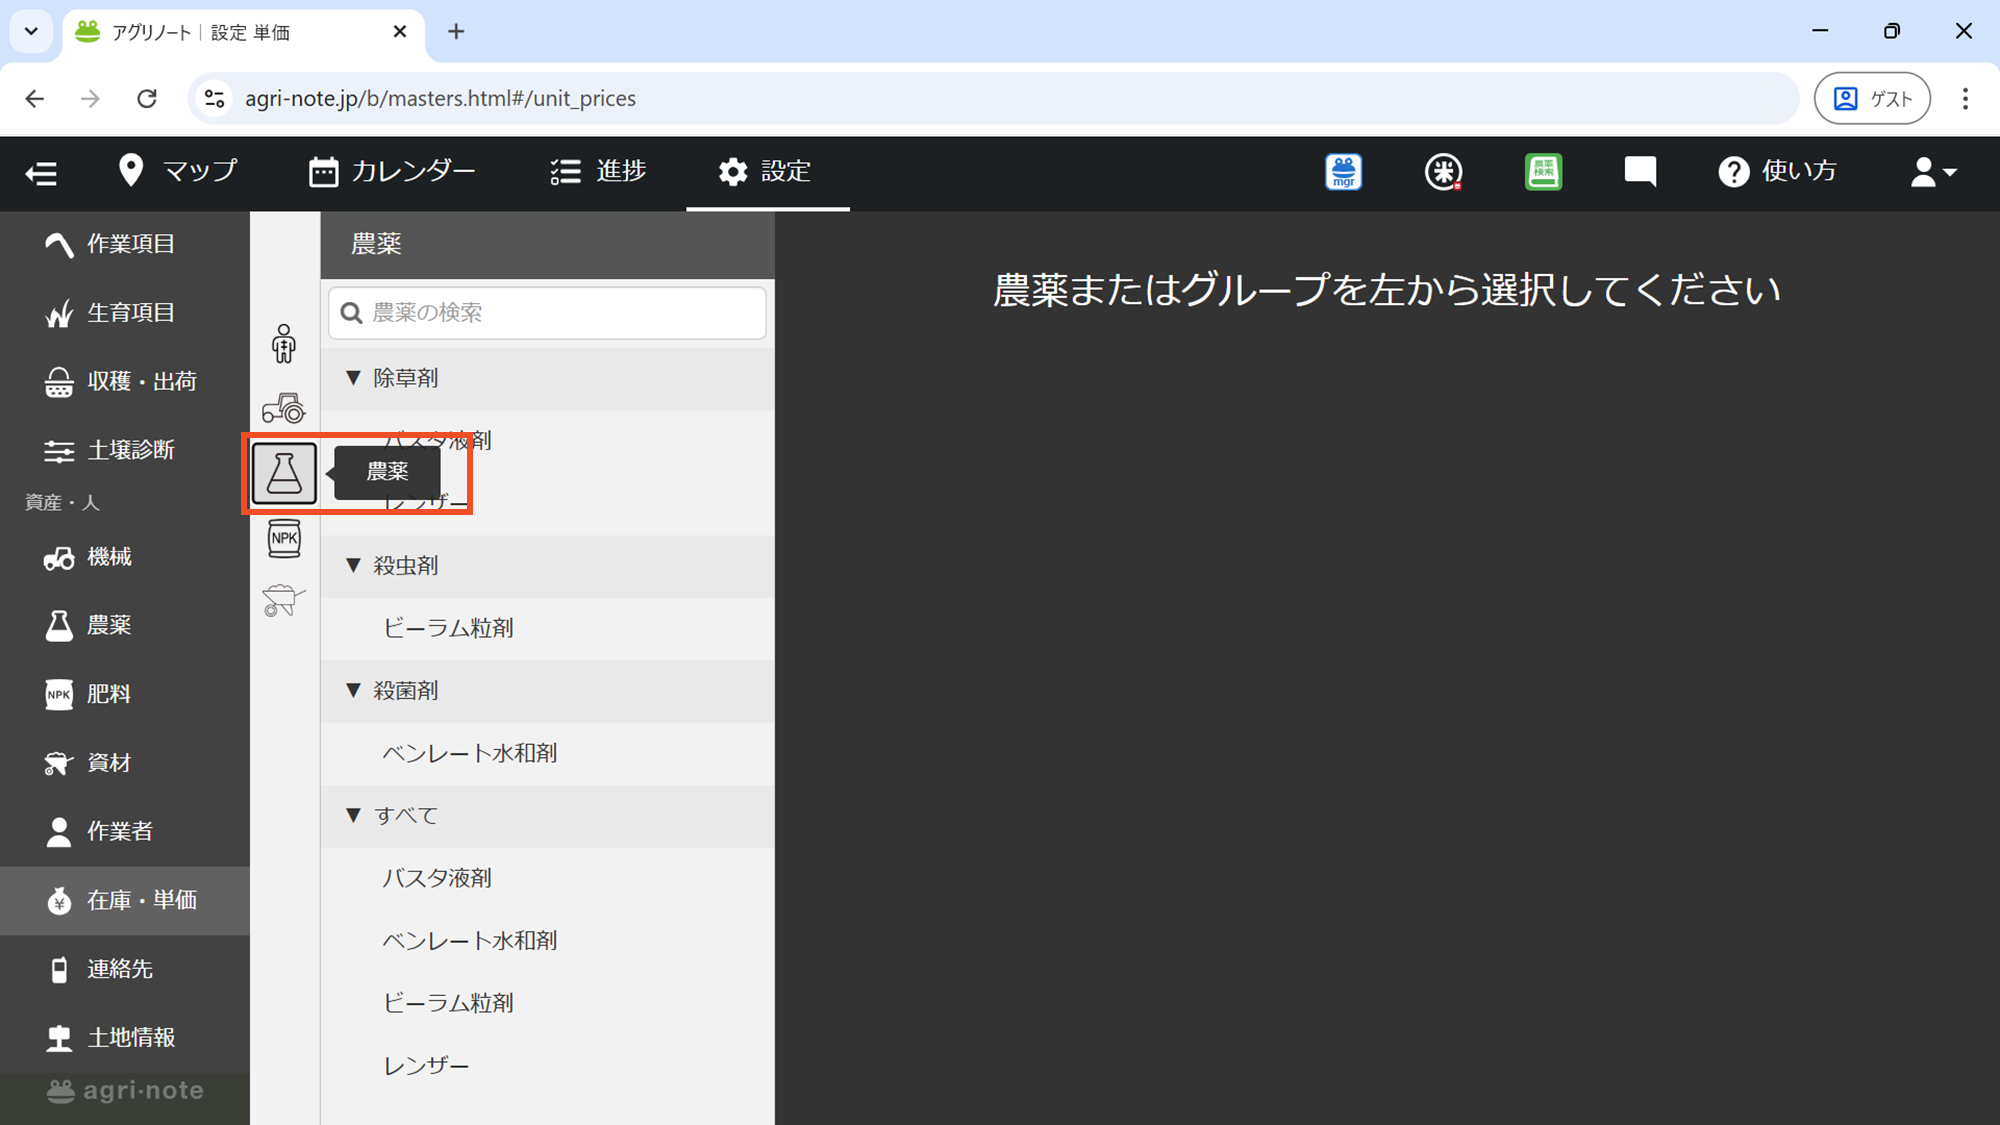Click the 収穫・出荷 basket icon
Image resolution: width=2000 pixels, height=1125 pixels.
tap(59, 382)
